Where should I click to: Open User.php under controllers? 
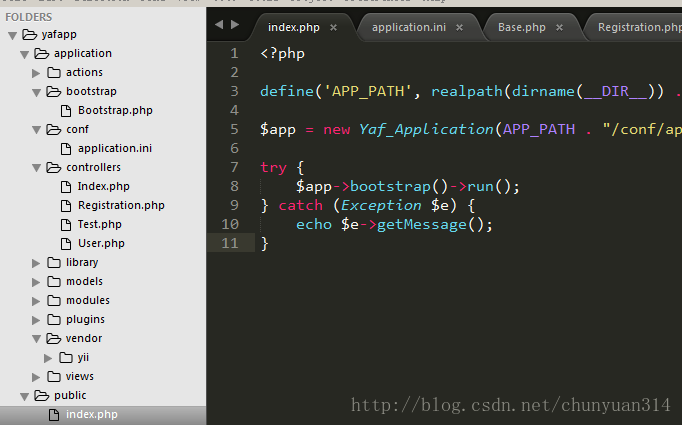(x=101, y=243)
